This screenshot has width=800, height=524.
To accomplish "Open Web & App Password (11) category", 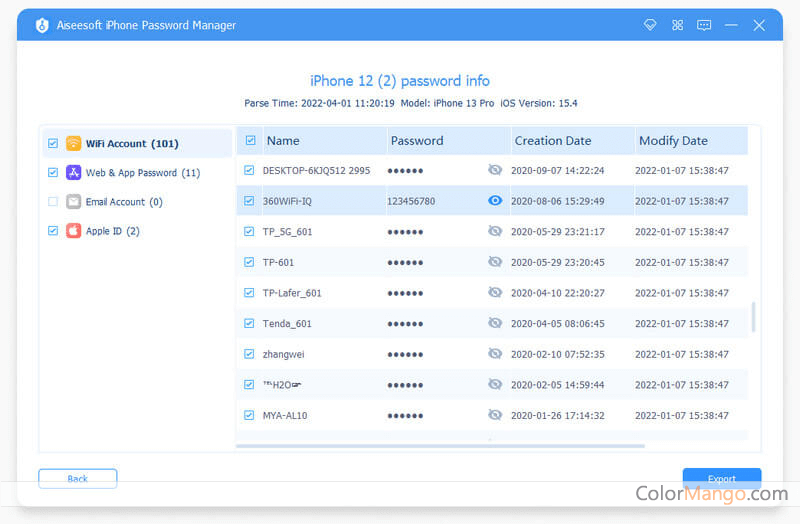I will (x=142, y=173).
